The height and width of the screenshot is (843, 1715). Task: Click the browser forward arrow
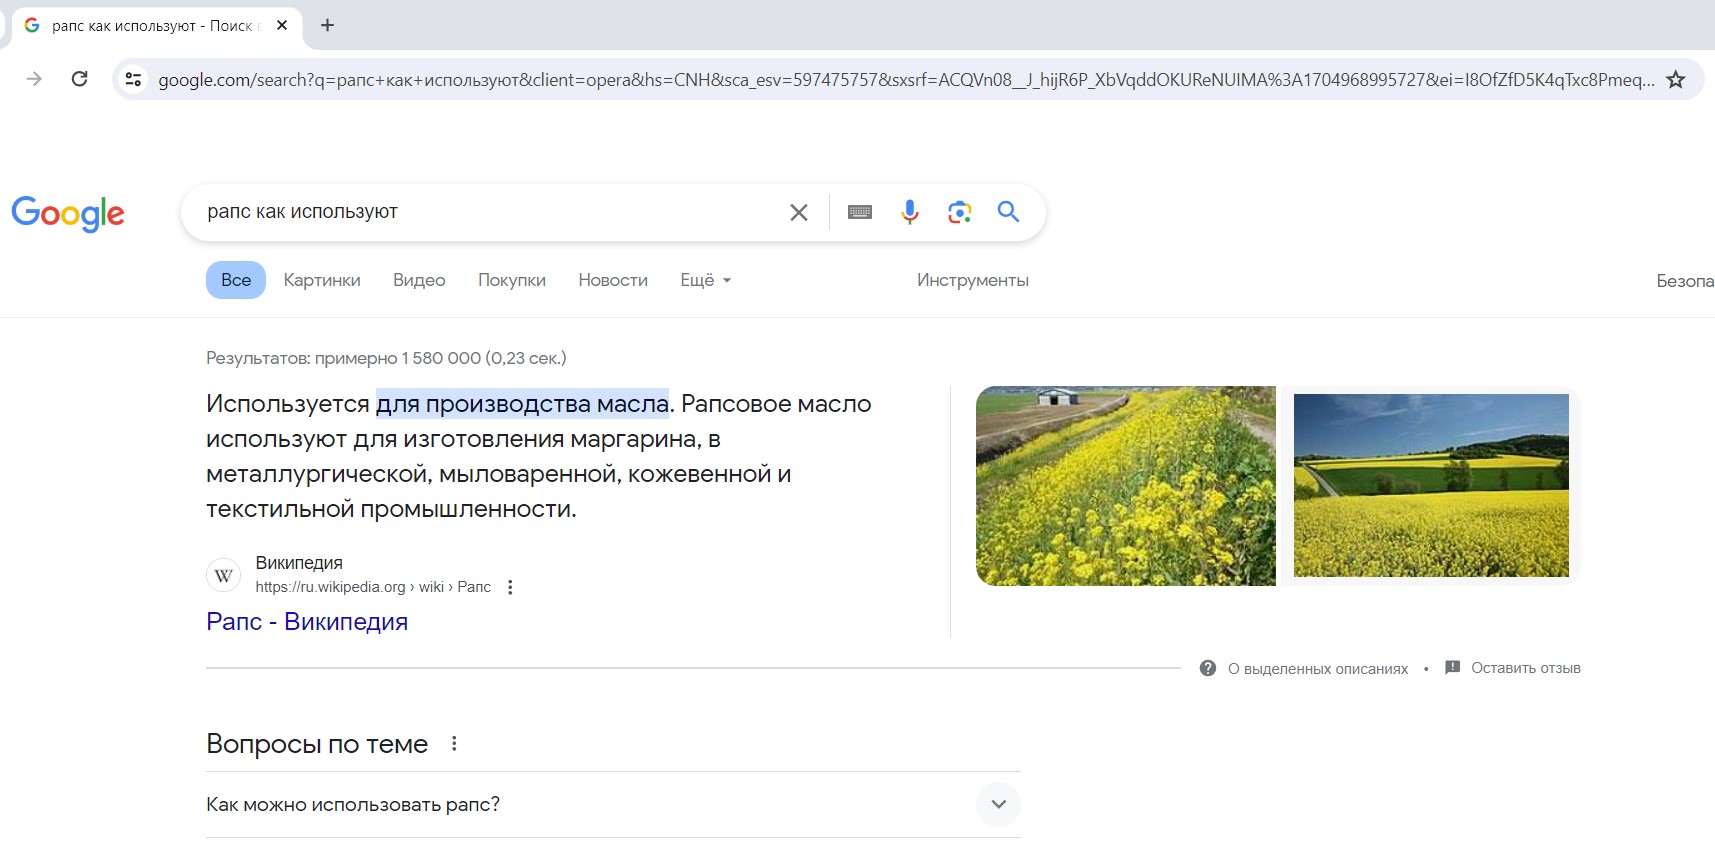click(x=34, y=79)
